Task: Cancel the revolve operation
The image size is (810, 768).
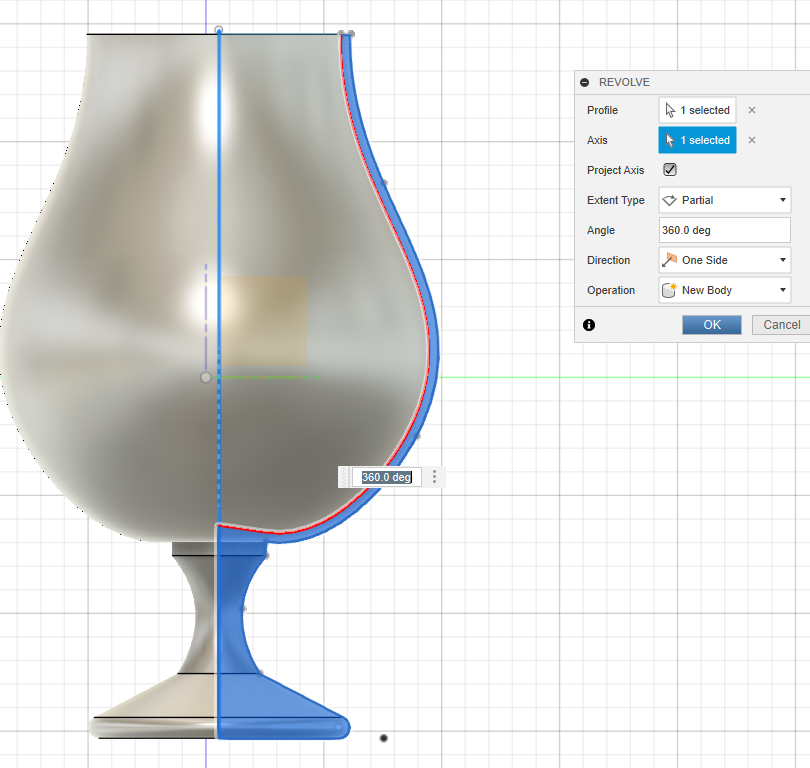Action: point(781,325)
